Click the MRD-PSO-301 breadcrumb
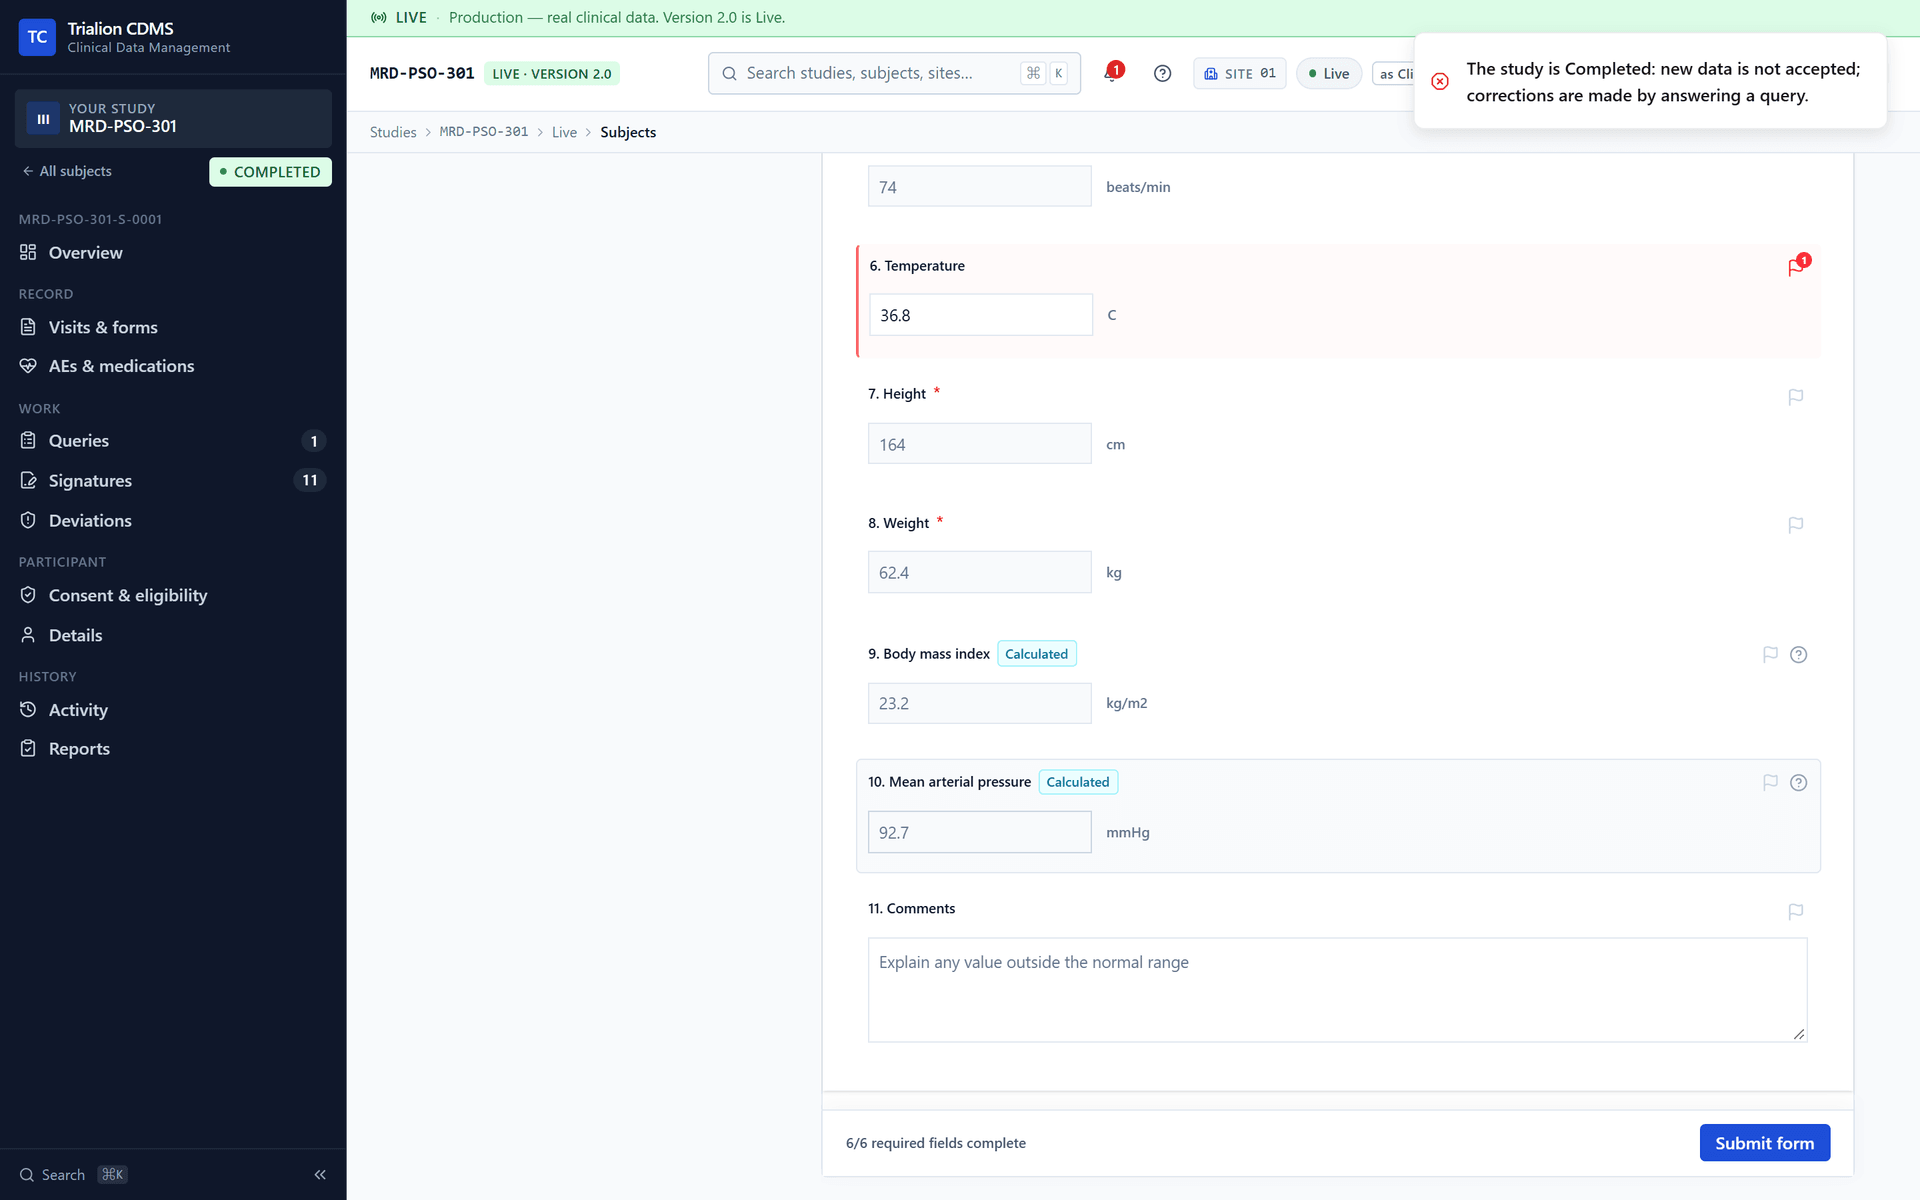The width and height of the screenshot is (1920, 1200). 484,132
